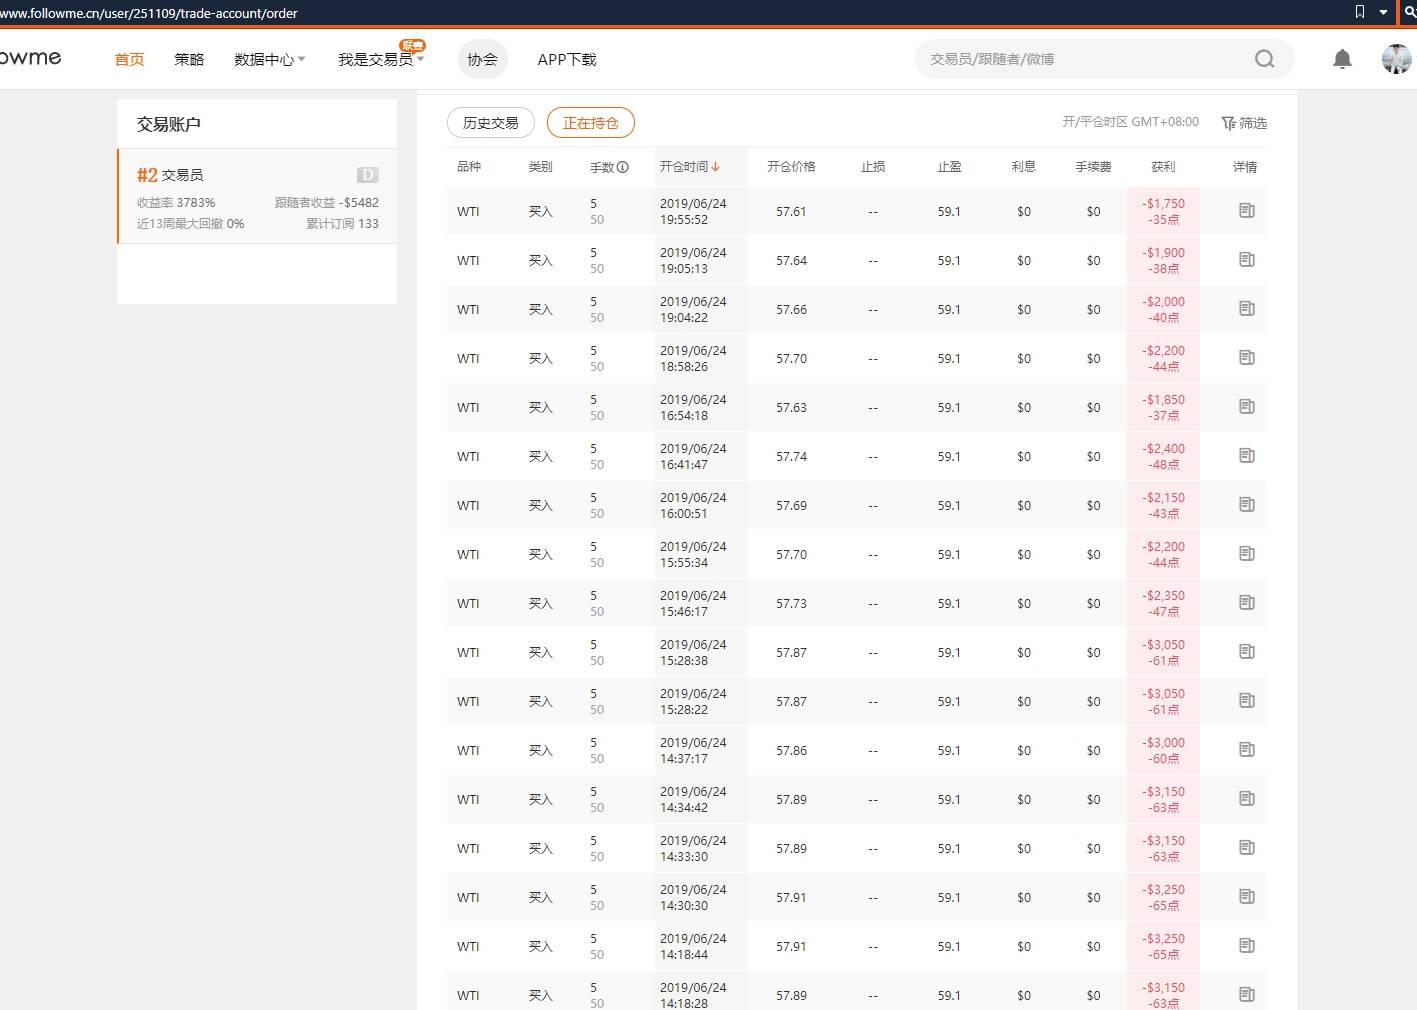Open details icon for 16:00:51 trade

point(1246,505)
